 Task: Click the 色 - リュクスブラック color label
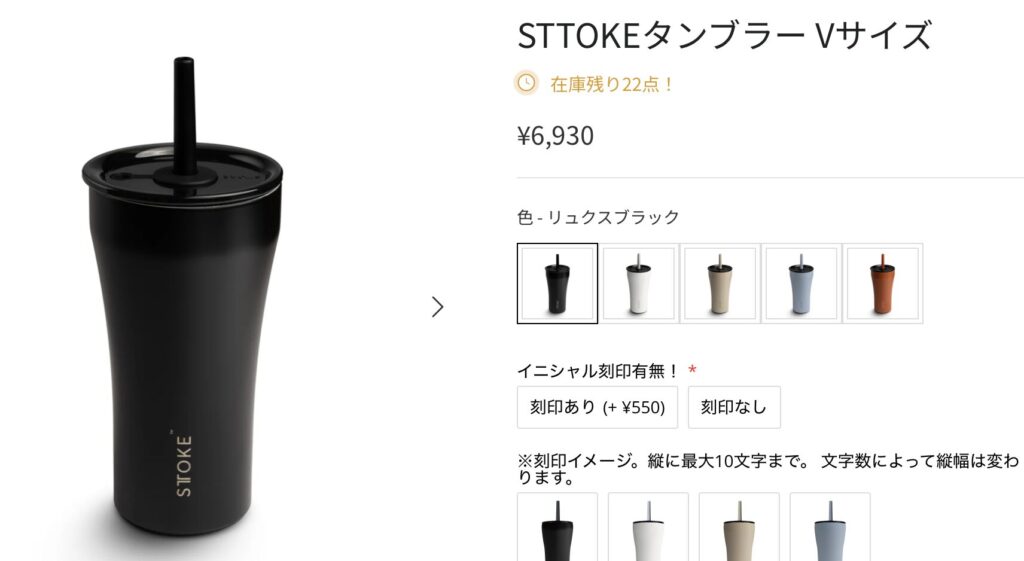tap(598, 217)
